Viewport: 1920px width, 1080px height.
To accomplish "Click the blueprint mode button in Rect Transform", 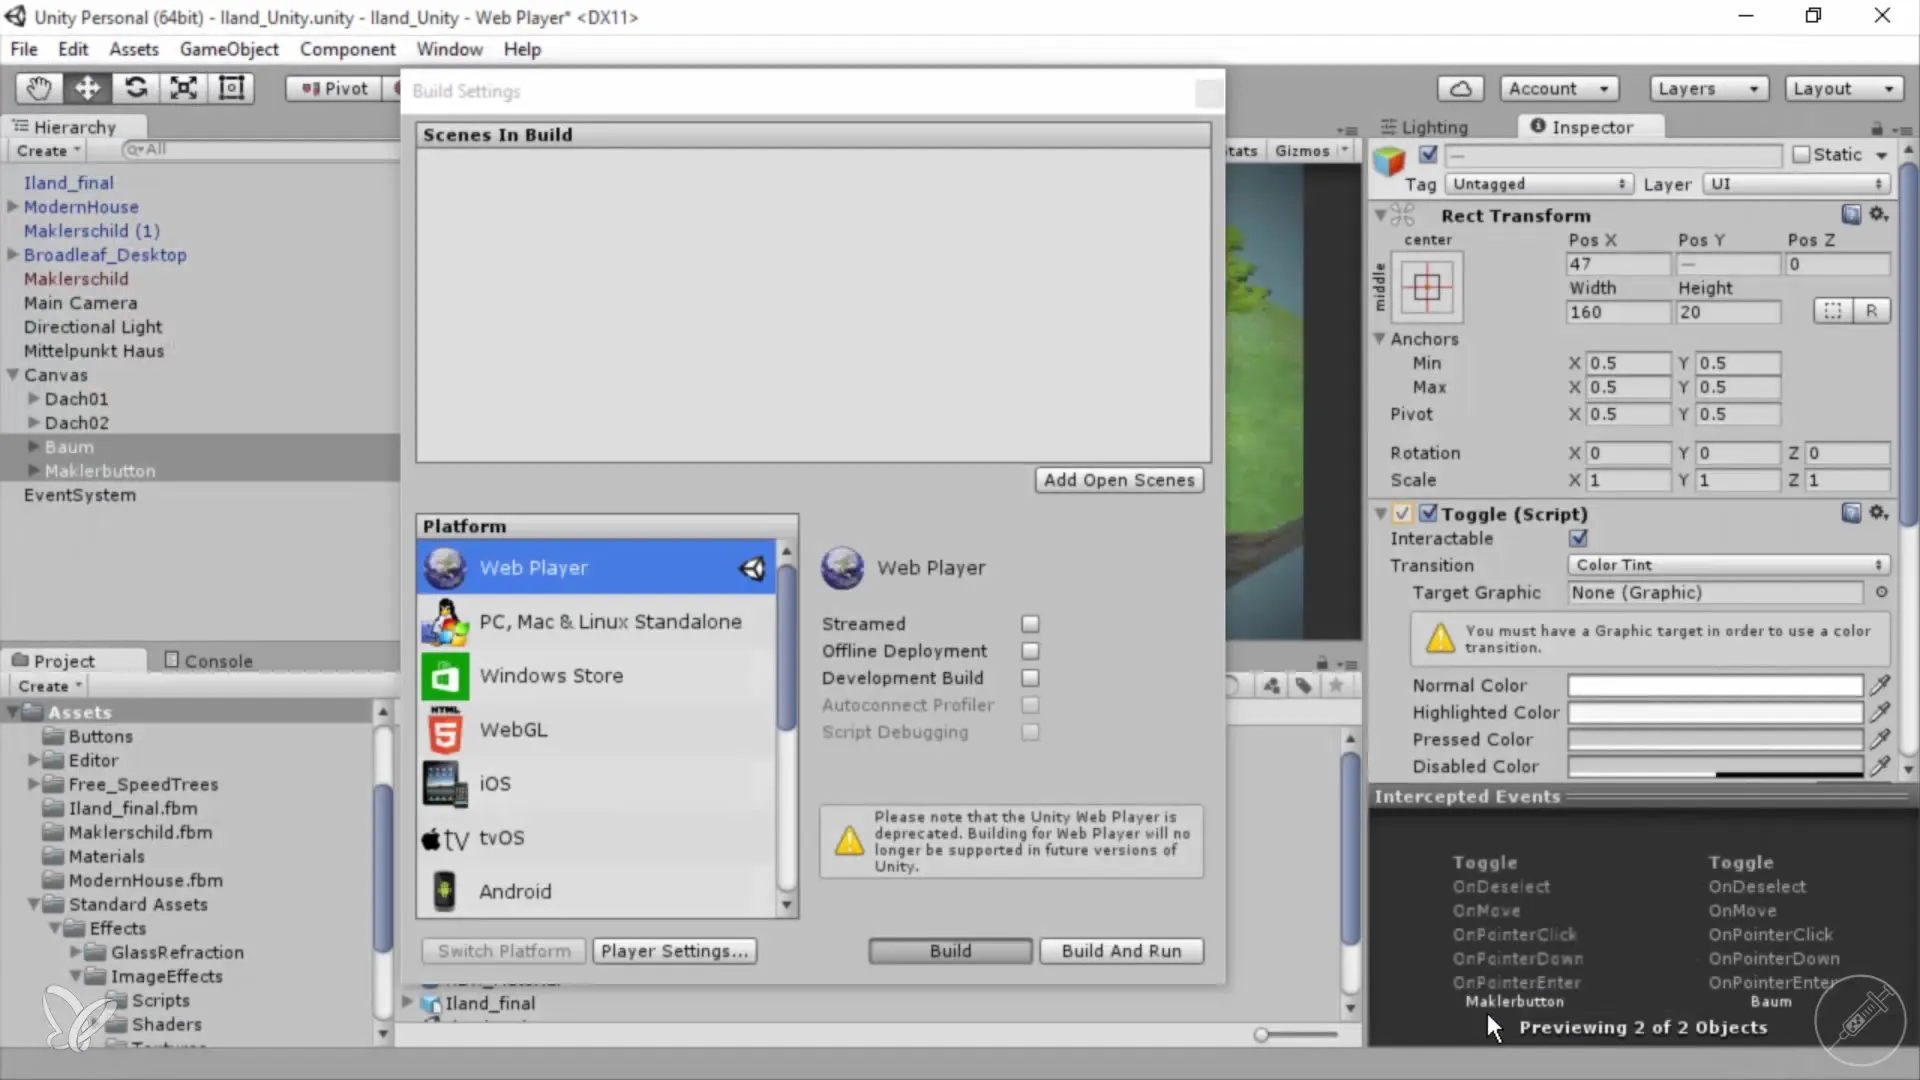I will [1832, 311].
